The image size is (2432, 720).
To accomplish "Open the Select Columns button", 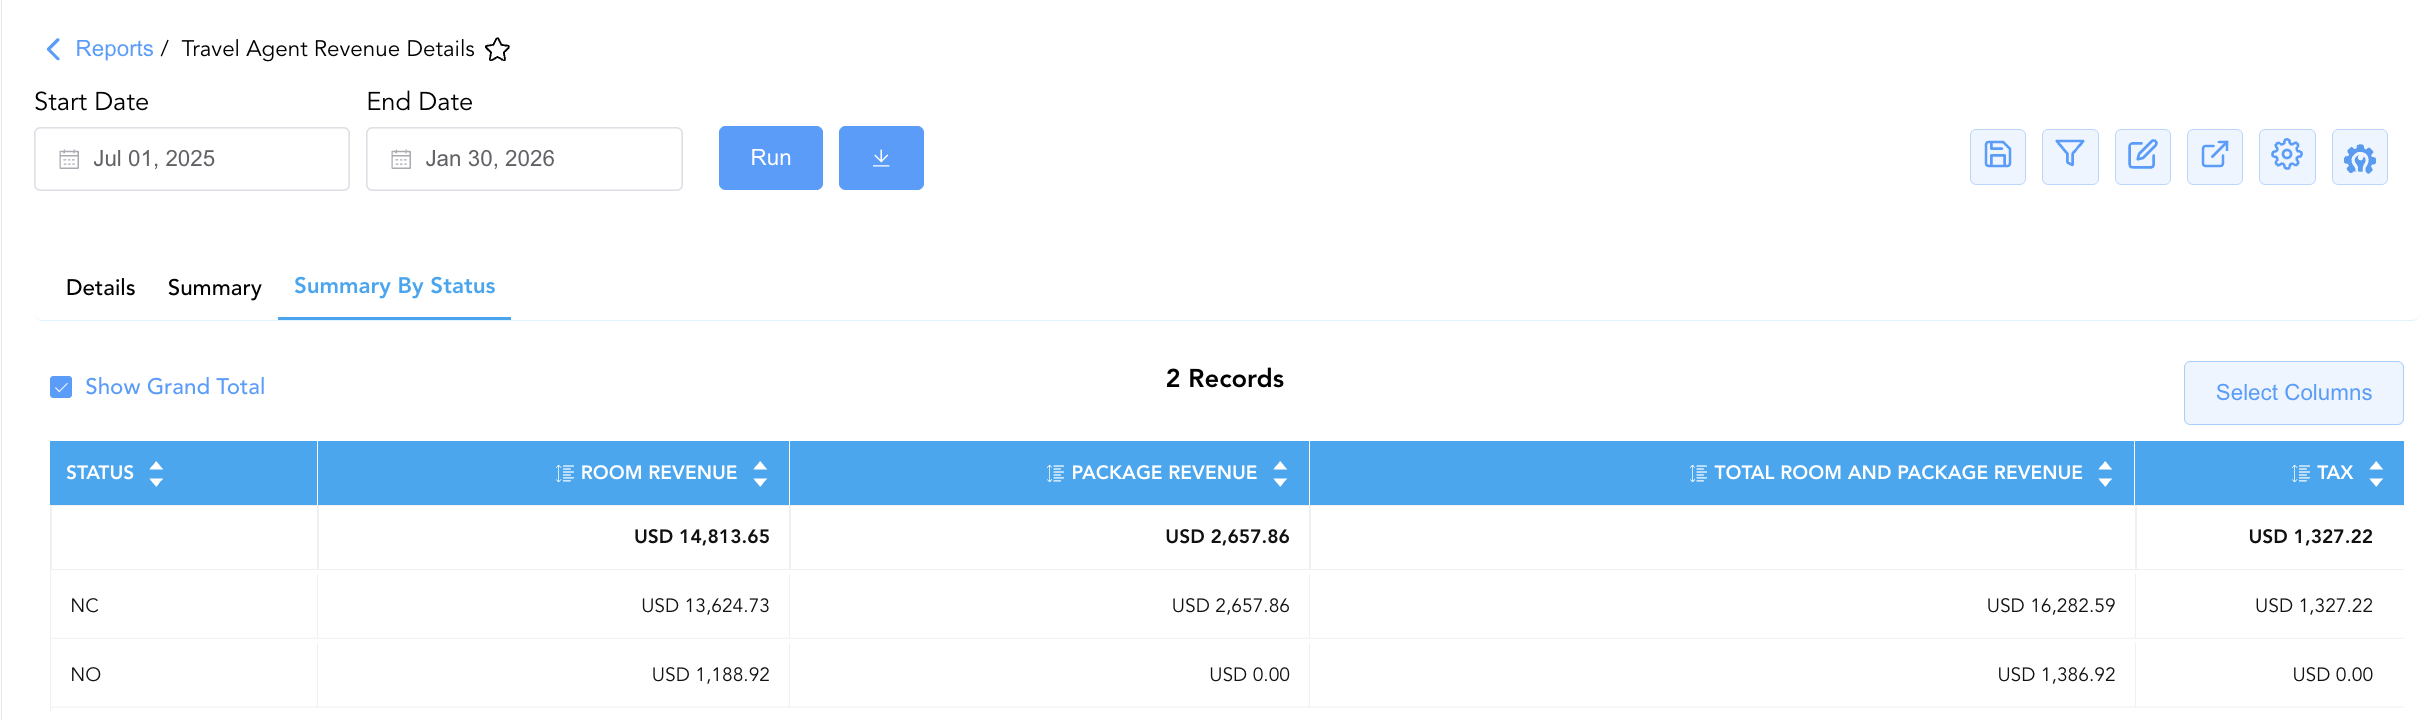I will [2294, 393].
